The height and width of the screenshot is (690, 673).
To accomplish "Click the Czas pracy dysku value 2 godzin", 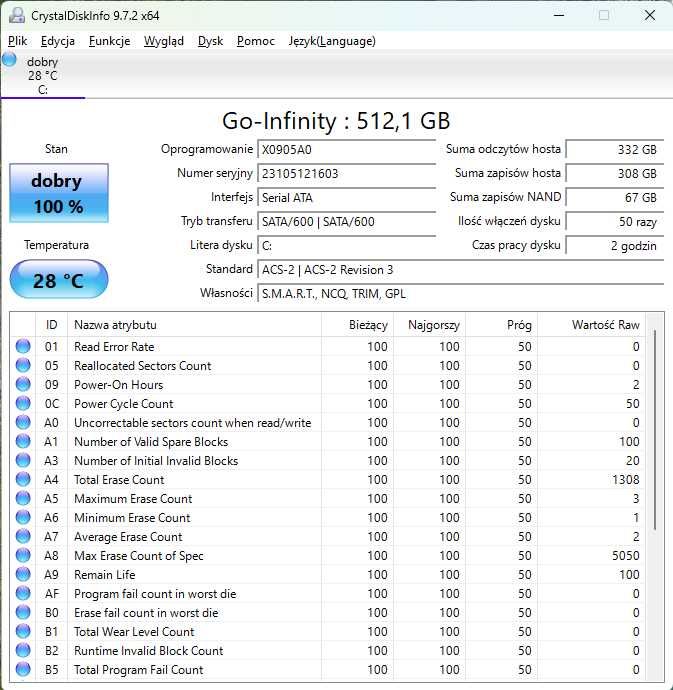I will point(614,245).
